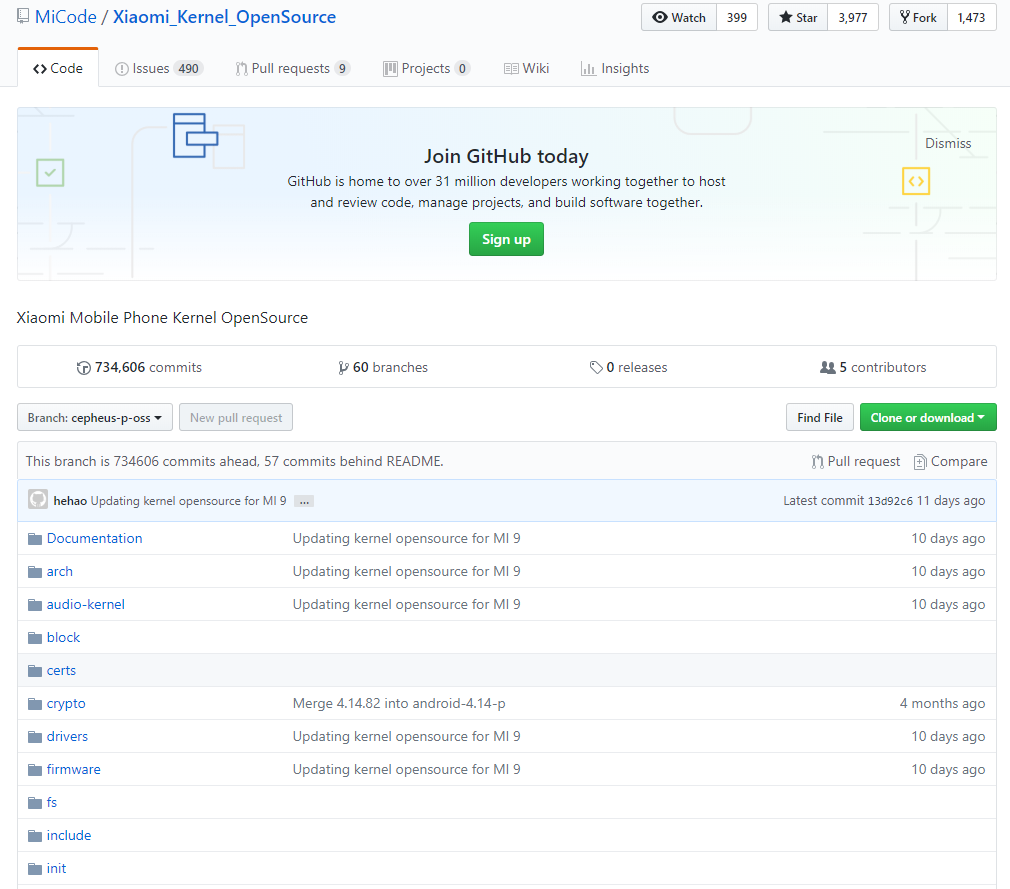The height and width of the screenshot is (889, 1010).
Task: Open the Documentation folder
Action: (x=95, y=539)
